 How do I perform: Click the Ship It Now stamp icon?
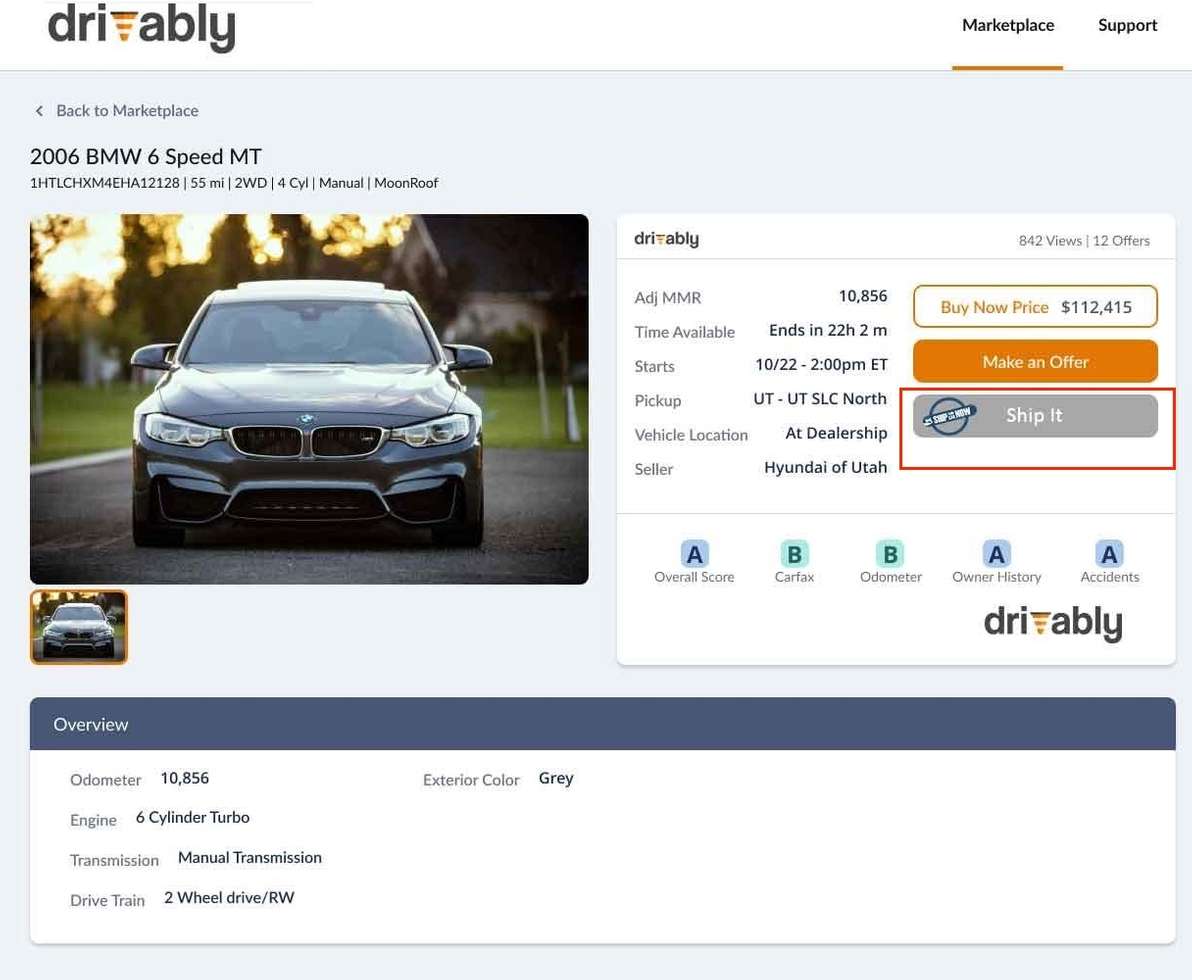(948, 416)
